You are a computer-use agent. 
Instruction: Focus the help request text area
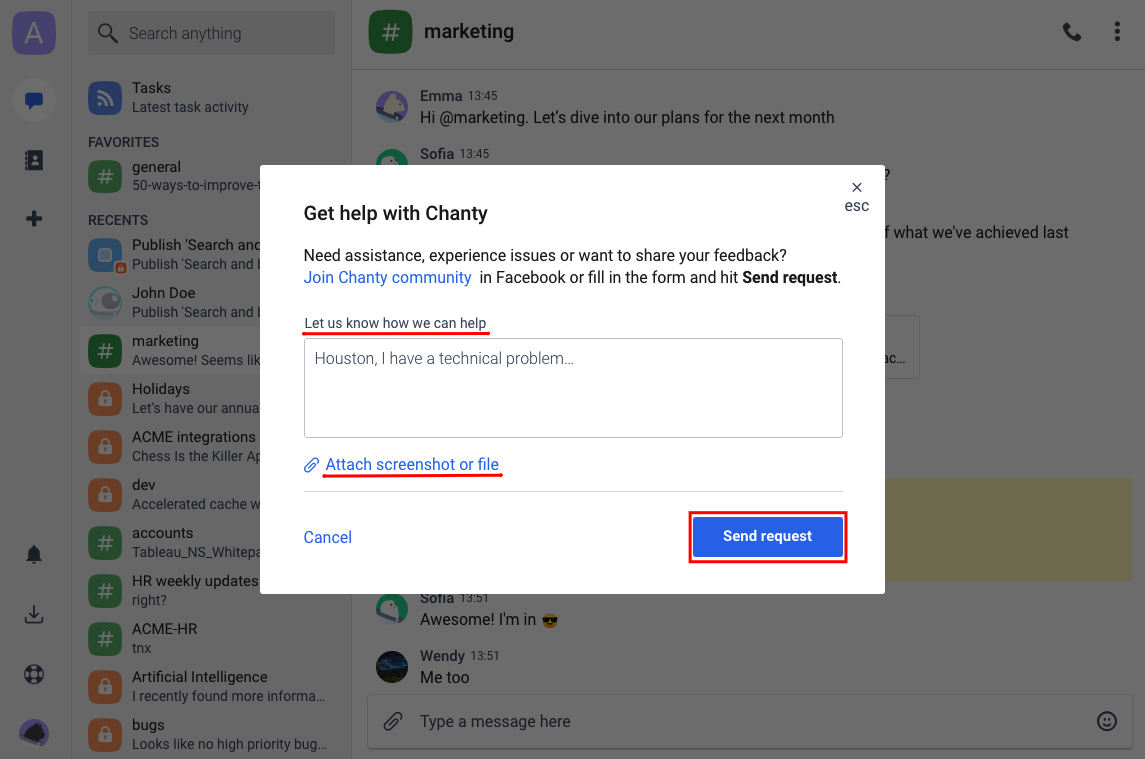click(x=573, y=388)
